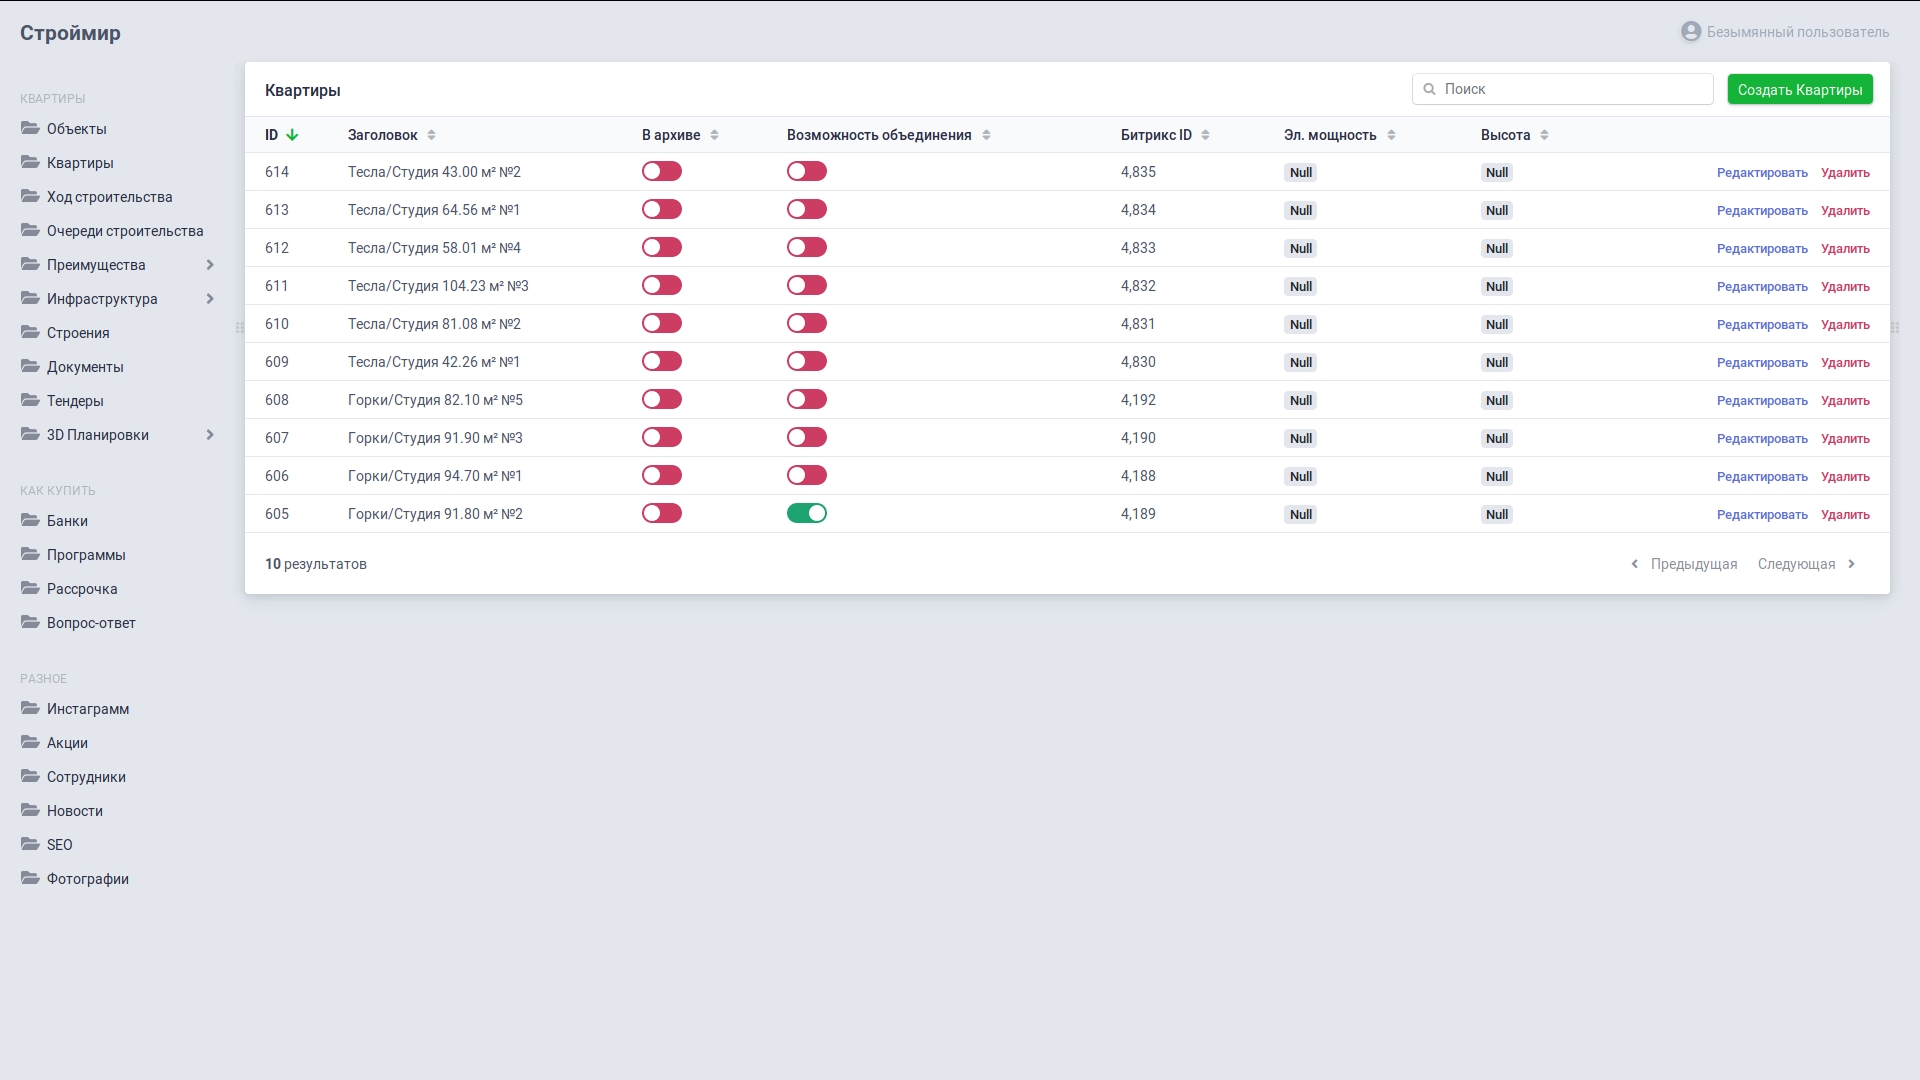Enable Возможность объединения for row 611

pyautogui.click(x=807, y=286)
